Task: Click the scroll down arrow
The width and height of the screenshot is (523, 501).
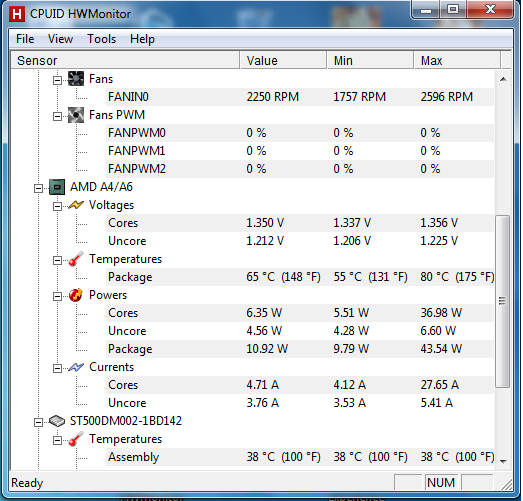Action: pyautogui.click(x=503, y=461)
